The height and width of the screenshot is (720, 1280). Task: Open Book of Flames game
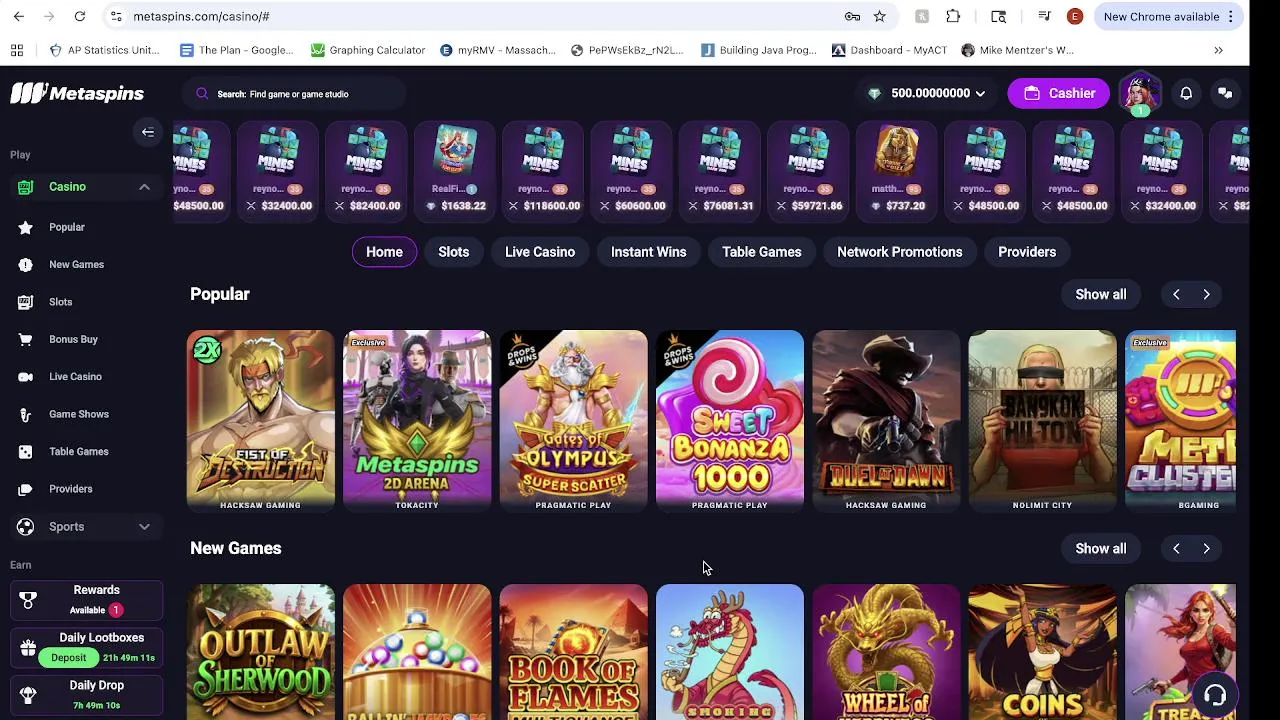(573, 652)
